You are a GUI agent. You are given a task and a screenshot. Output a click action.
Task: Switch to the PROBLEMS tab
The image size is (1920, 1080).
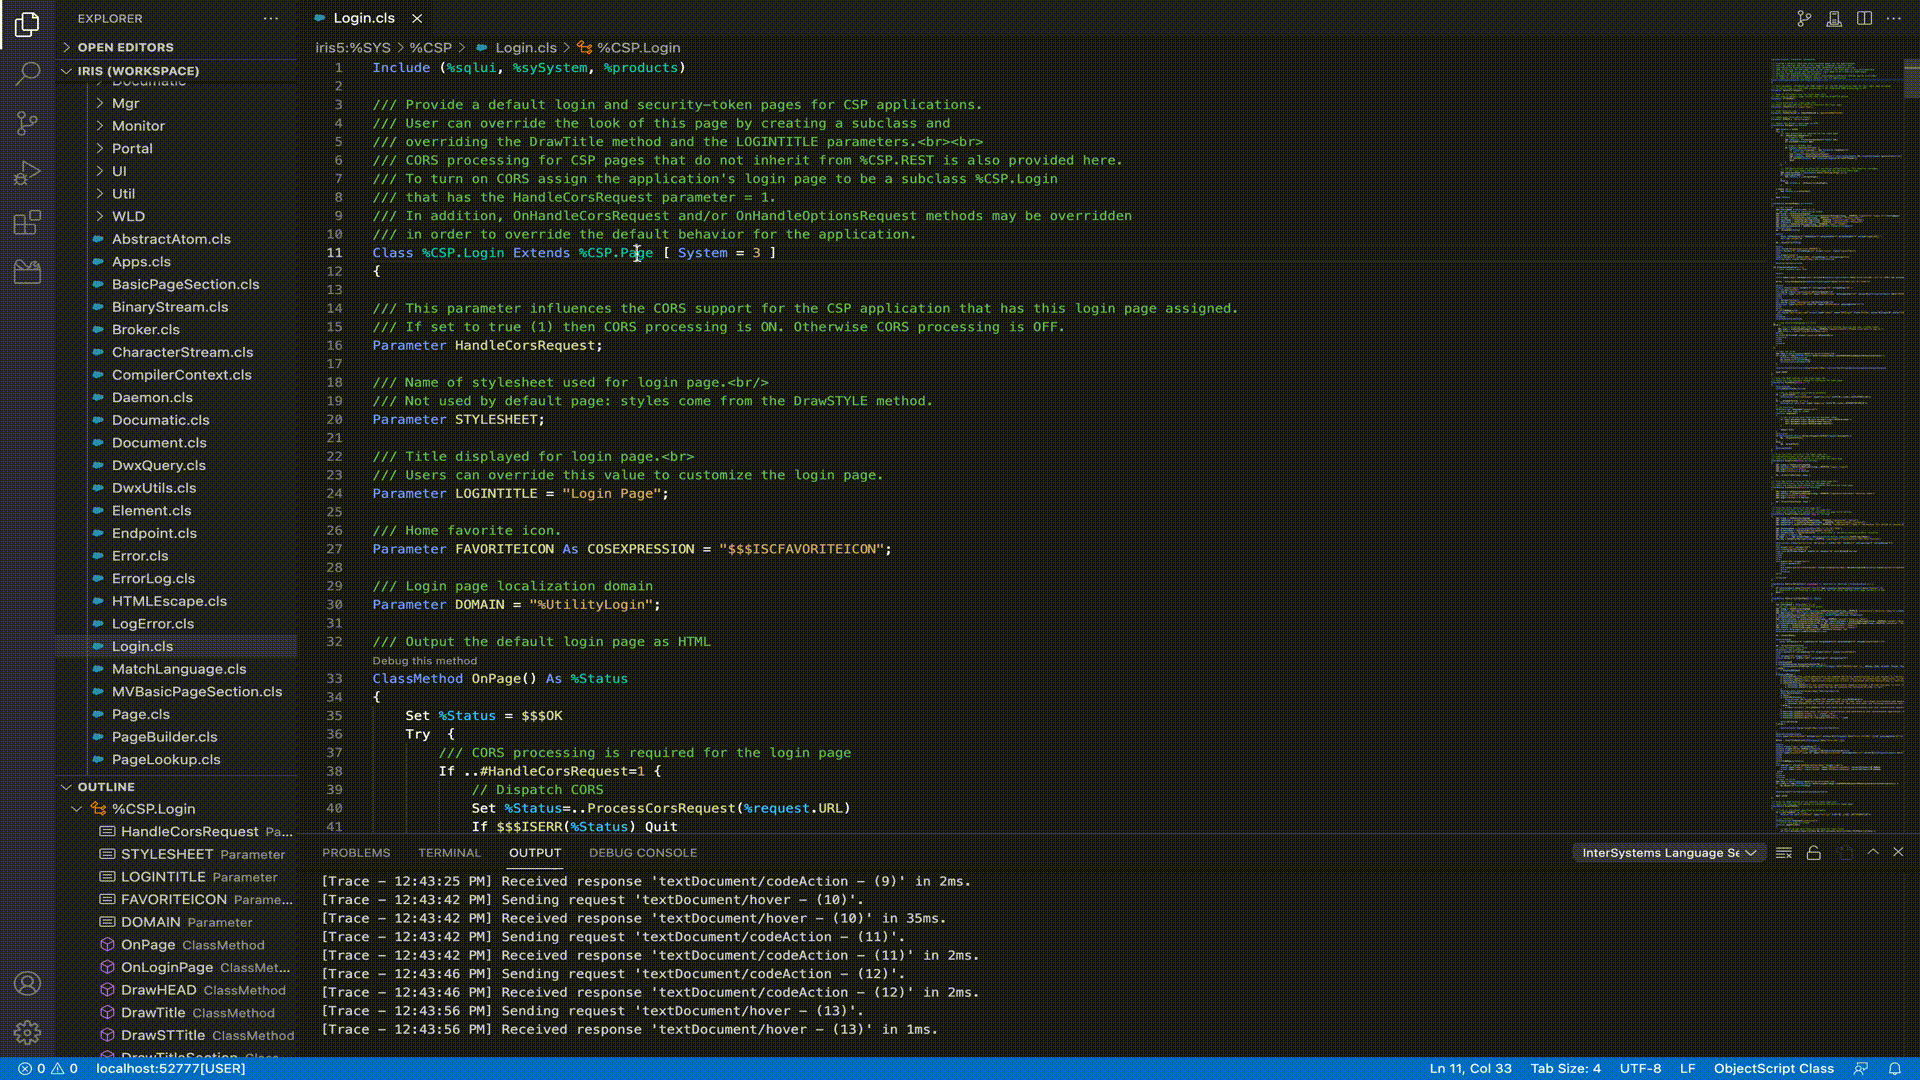pyautogui.click(x=356, y=853)
